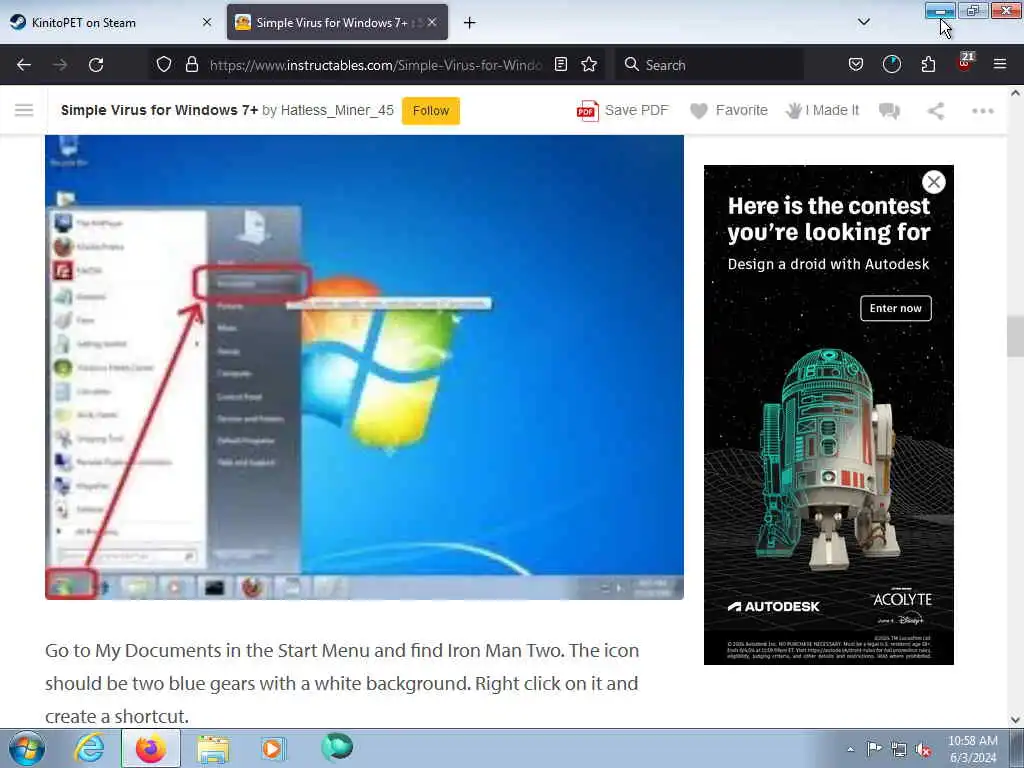Image resolution: width=1024 pixels, height=768 pixels.
Task: Open the Windows Start menu orb
Action: click(x=27, y=748)
